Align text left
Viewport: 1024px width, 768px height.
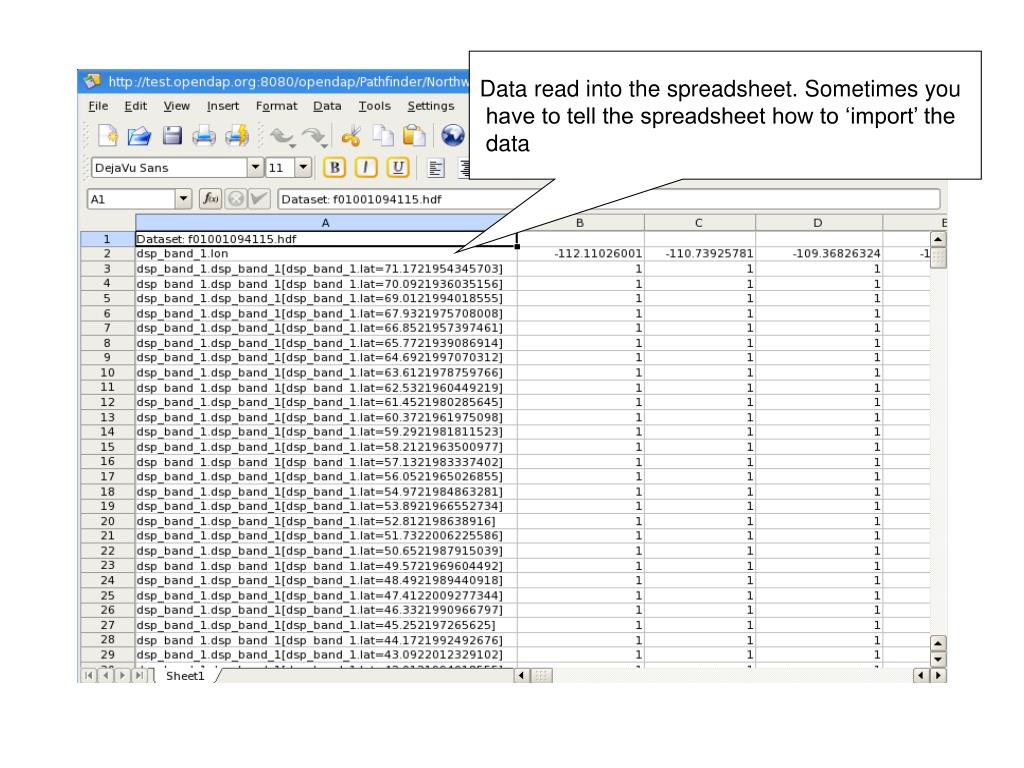436,168
